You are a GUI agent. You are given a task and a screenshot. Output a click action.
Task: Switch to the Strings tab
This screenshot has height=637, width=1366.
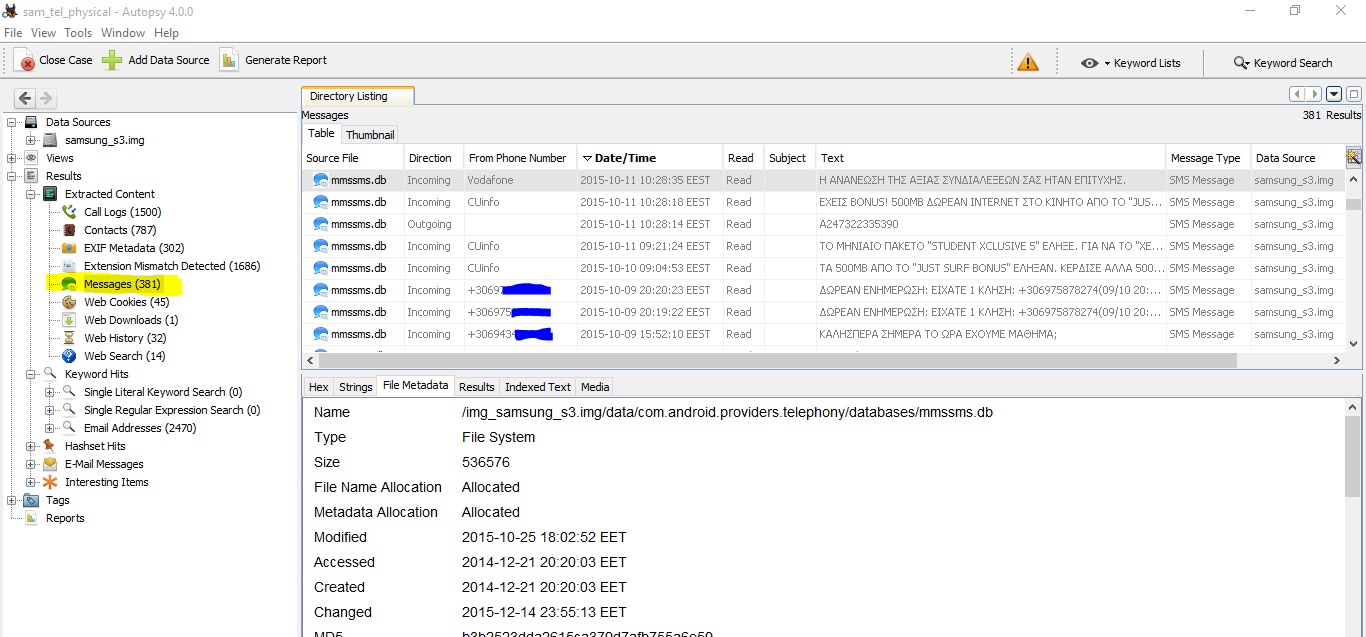(355, 387)
